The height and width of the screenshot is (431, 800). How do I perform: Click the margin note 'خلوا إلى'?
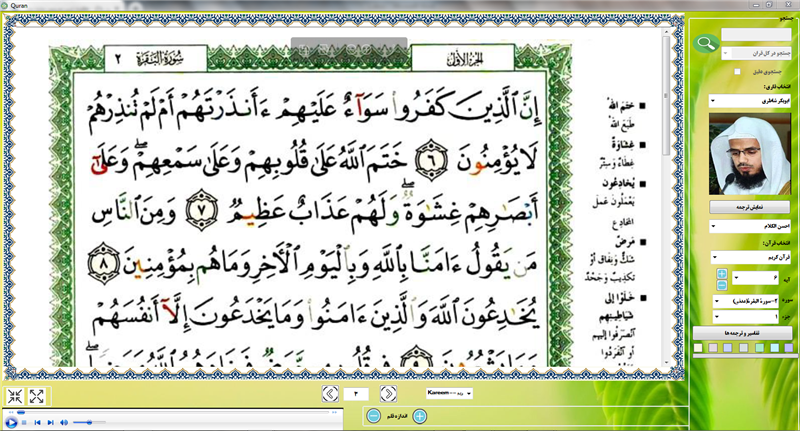[619, 298]
